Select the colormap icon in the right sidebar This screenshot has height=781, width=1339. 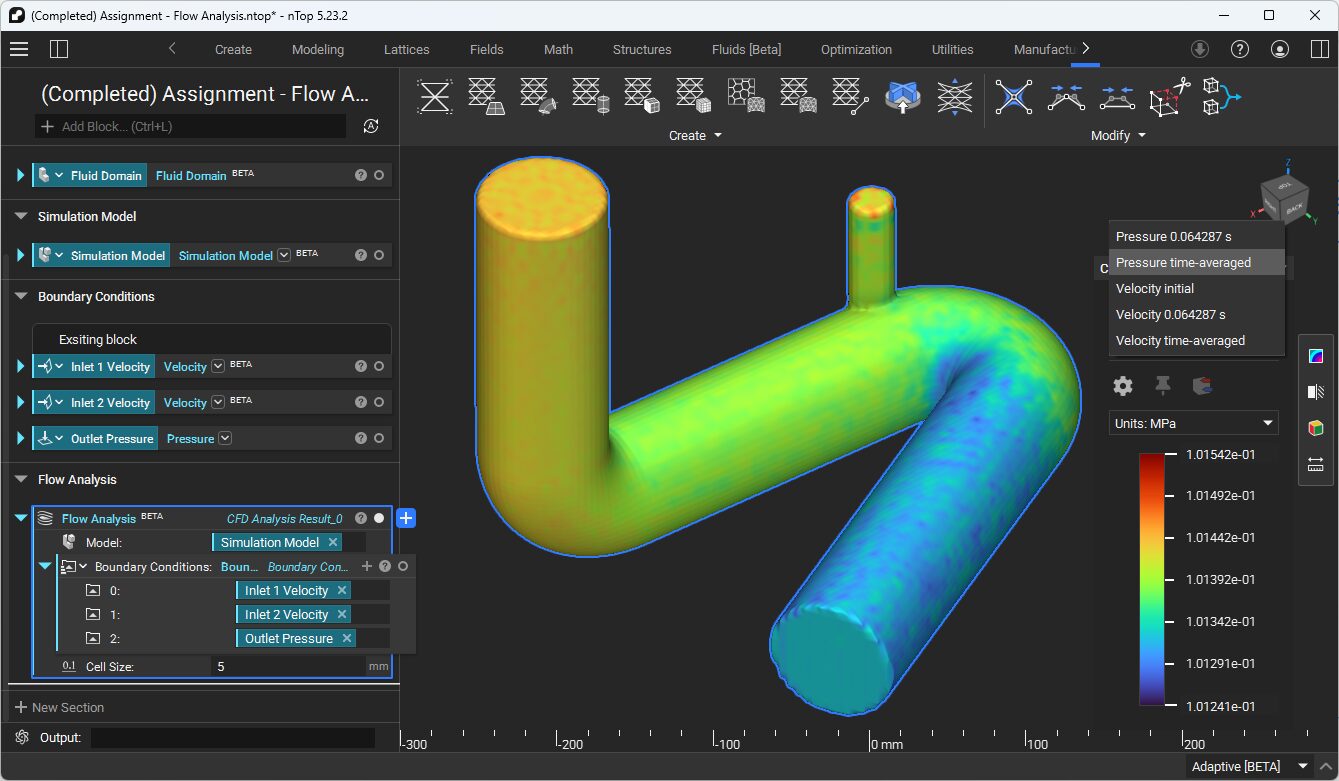pyautogui.click(x=1316, y=355)
